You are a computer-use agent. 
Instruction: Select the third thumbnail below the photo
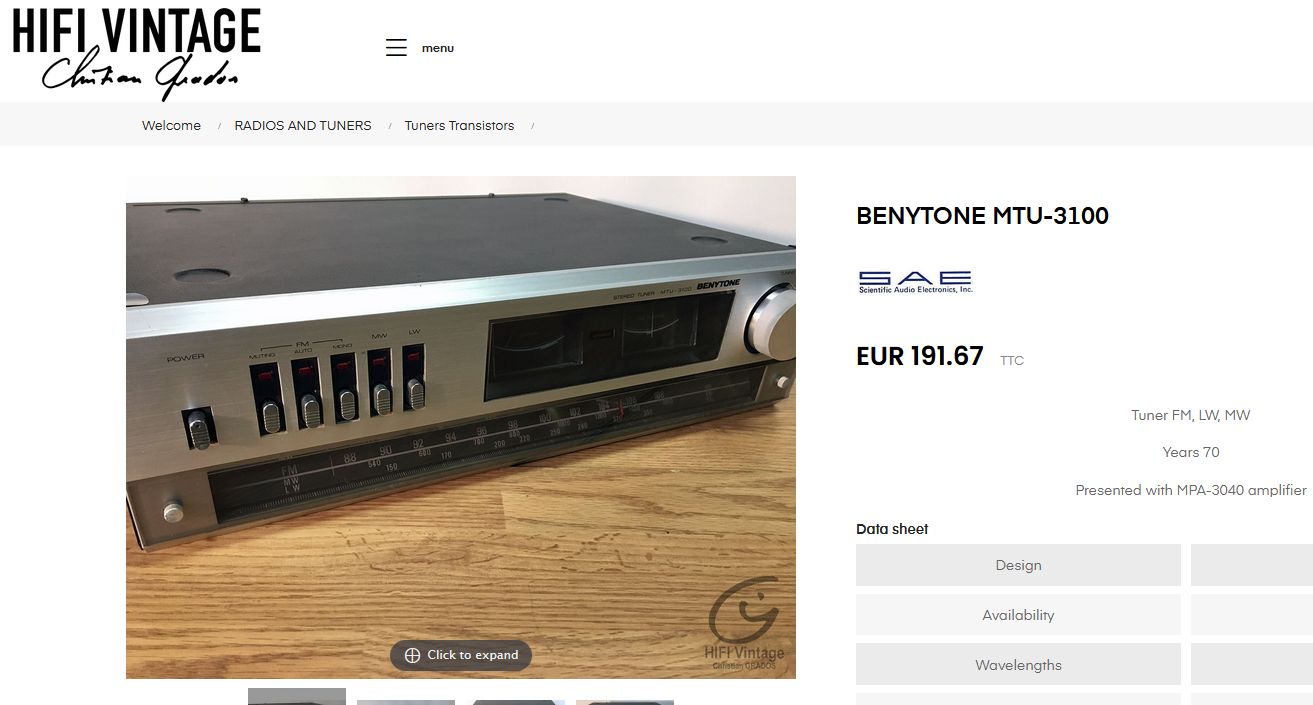click(516, 702)
